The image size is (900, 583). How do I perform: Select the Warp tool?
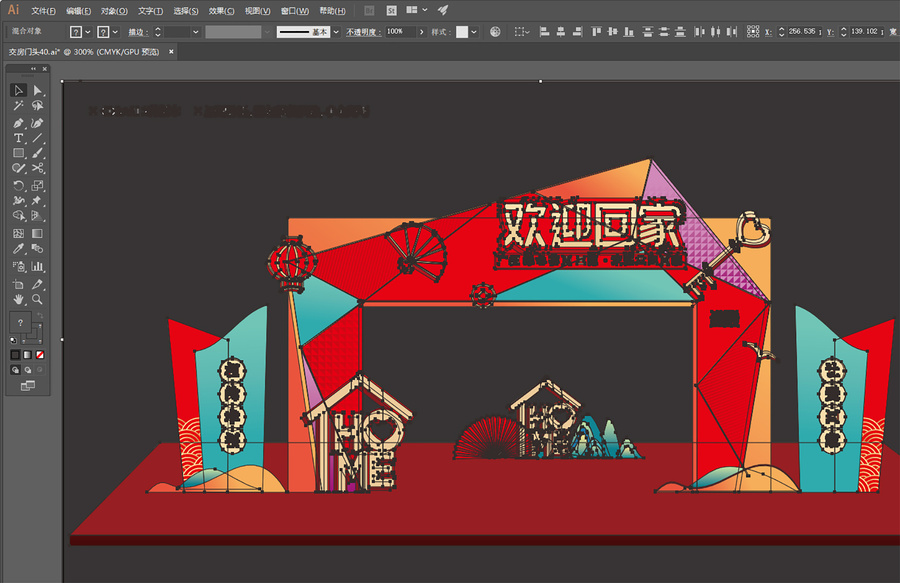(18, 200)
